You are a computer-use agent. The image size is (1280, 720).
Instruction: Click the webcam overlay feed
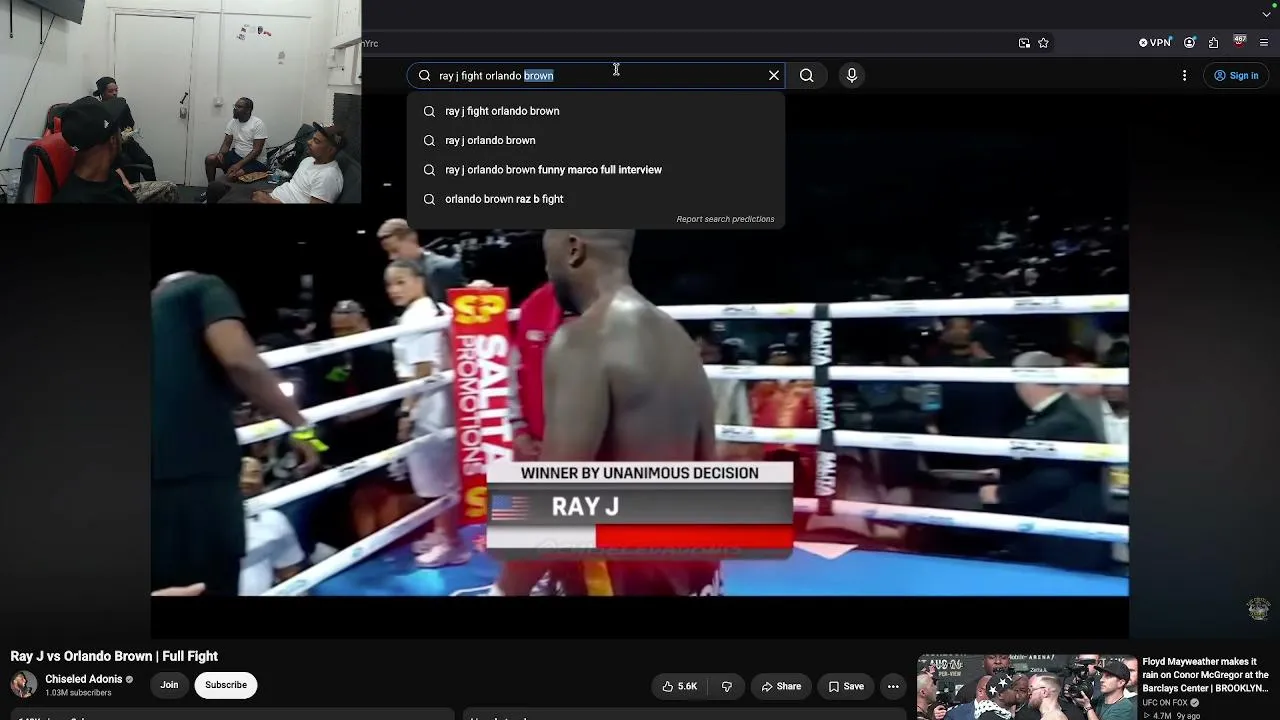181,101
